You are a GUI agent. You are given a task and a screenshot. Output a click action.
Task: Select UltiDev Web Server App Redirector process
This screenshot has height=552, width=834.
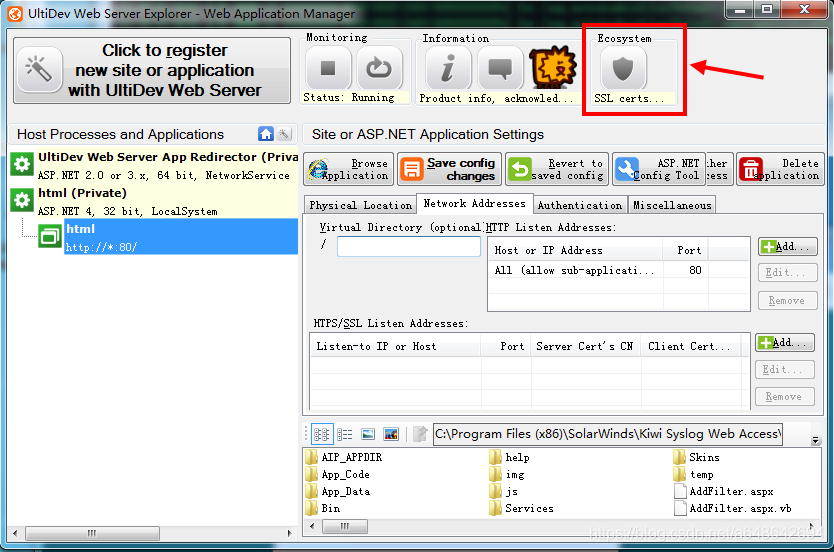tap(154, 166)
